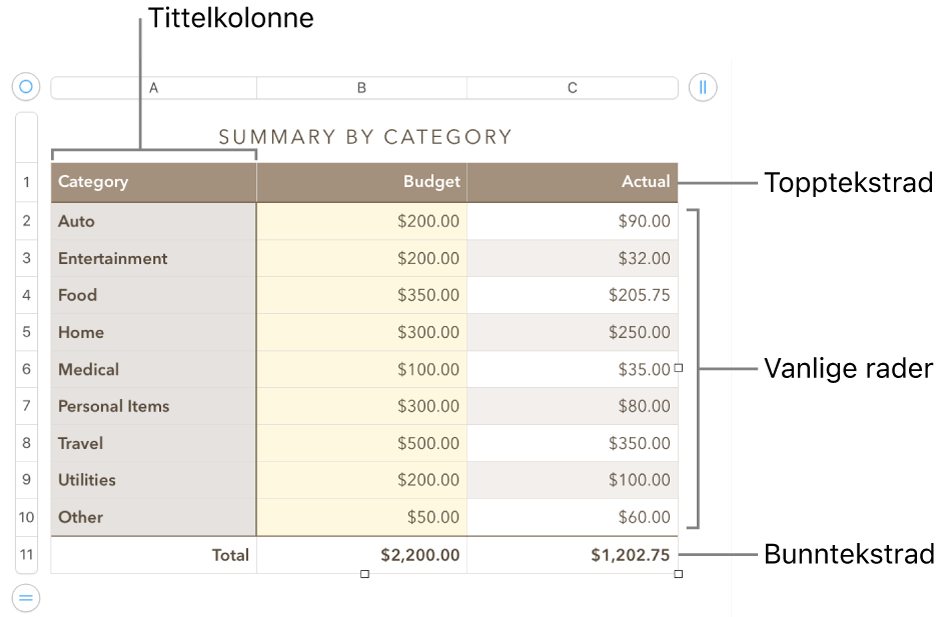This screenshot has height=617, width=947.
Task: Click the Budget header cell
Action: click(362, 182)
